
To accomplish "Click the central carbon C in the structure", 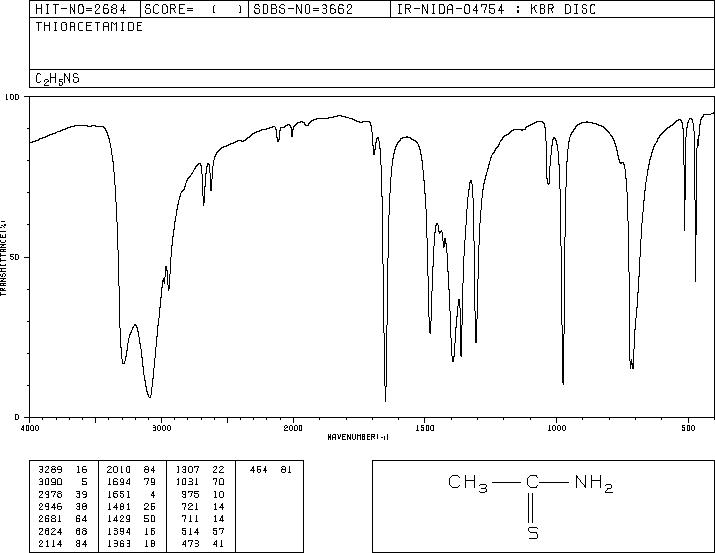I will tap(533, 482).
